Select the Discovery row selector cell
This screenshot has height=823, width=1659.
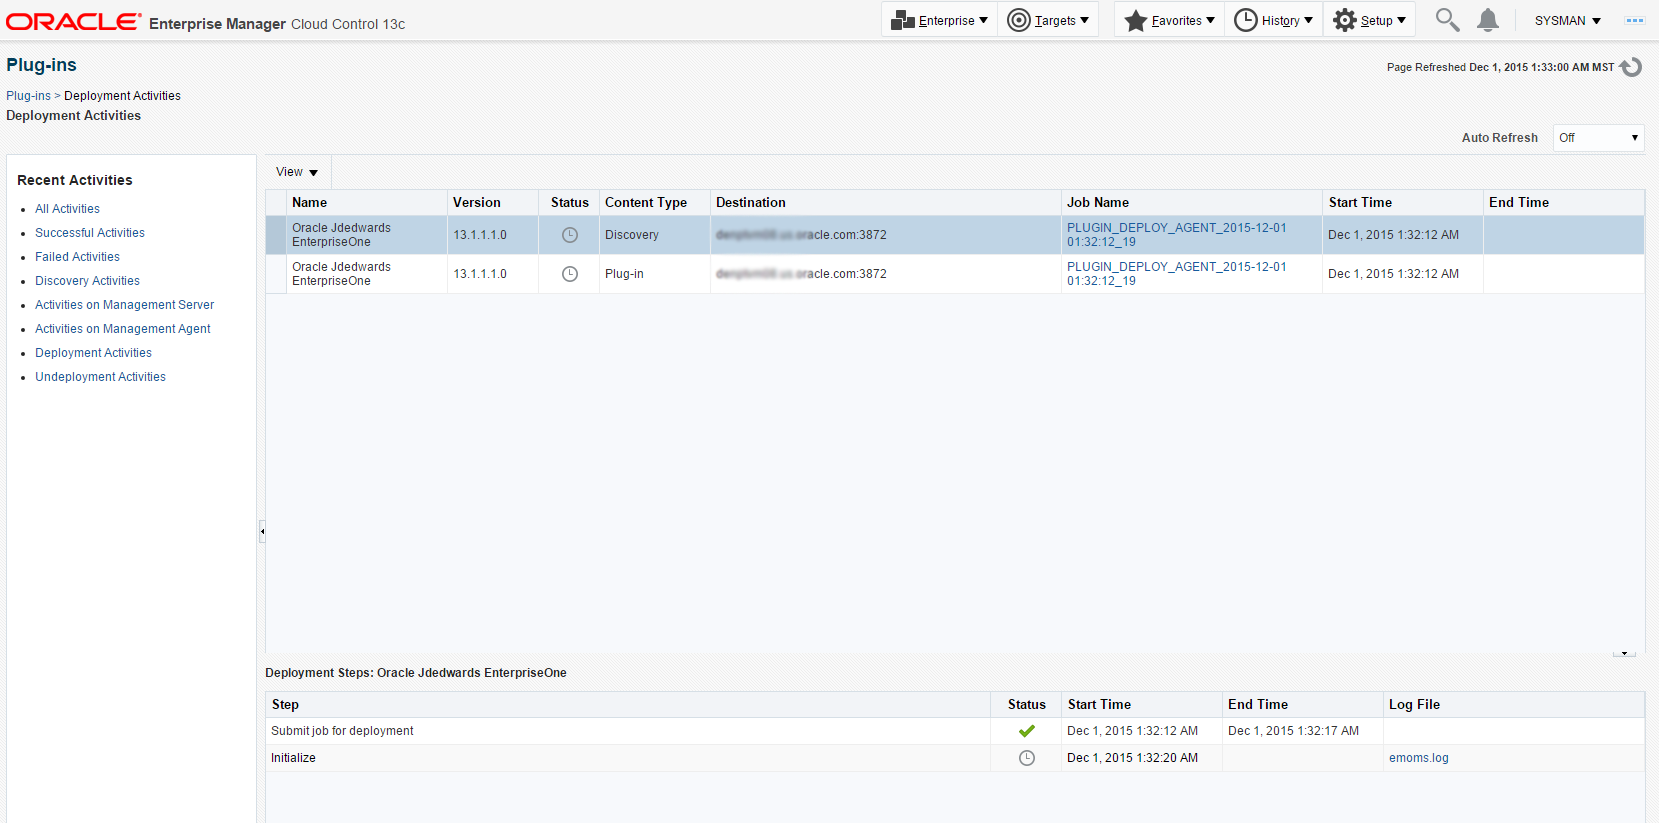pos(275,235)
